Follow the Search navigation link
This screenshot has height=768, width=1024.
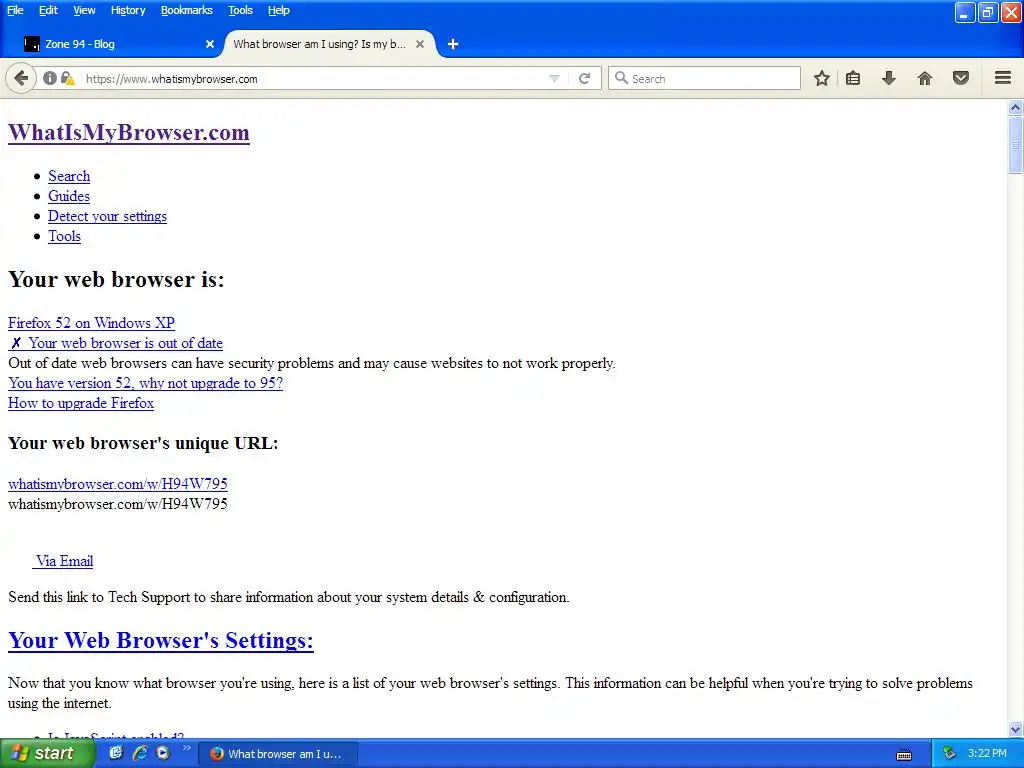69,176
